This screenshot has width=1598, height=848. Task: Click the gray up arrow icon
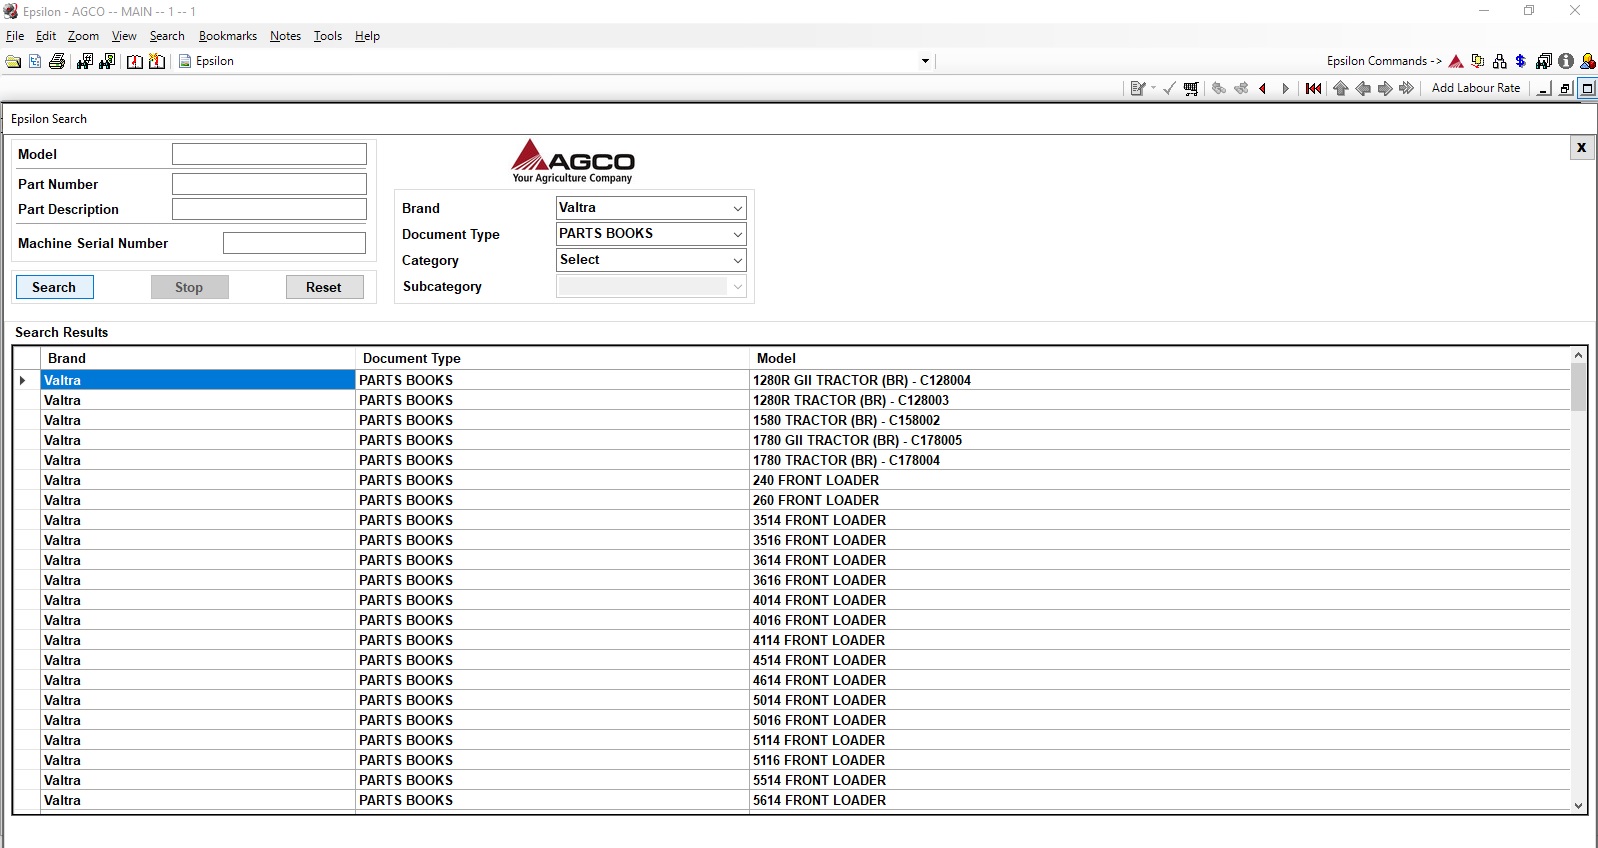point(1341,88)
